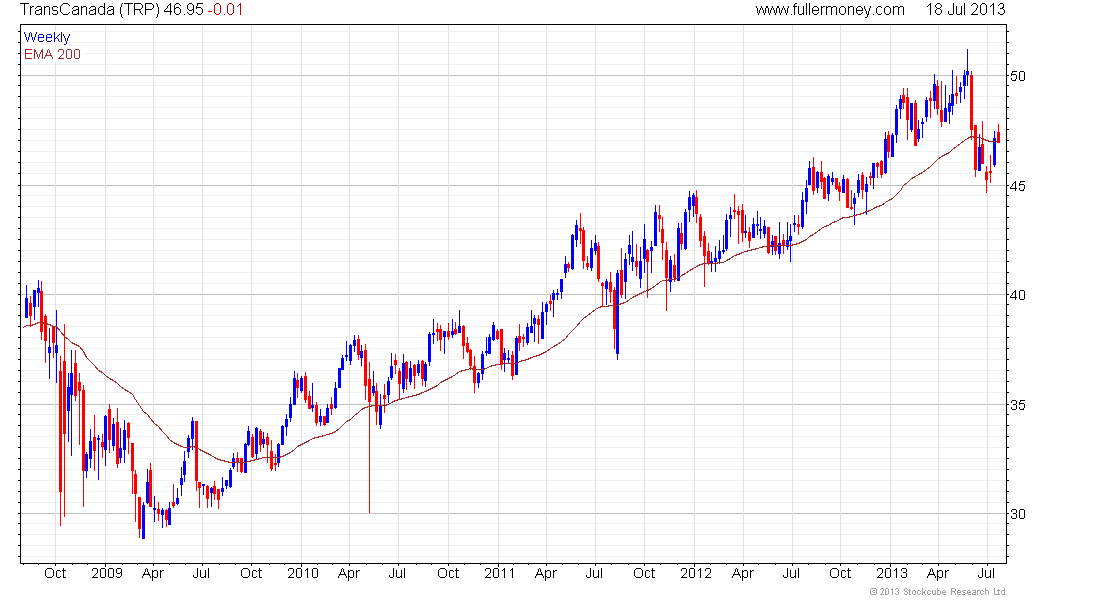Click the 2012 year axis label

(x=696, y=573)
